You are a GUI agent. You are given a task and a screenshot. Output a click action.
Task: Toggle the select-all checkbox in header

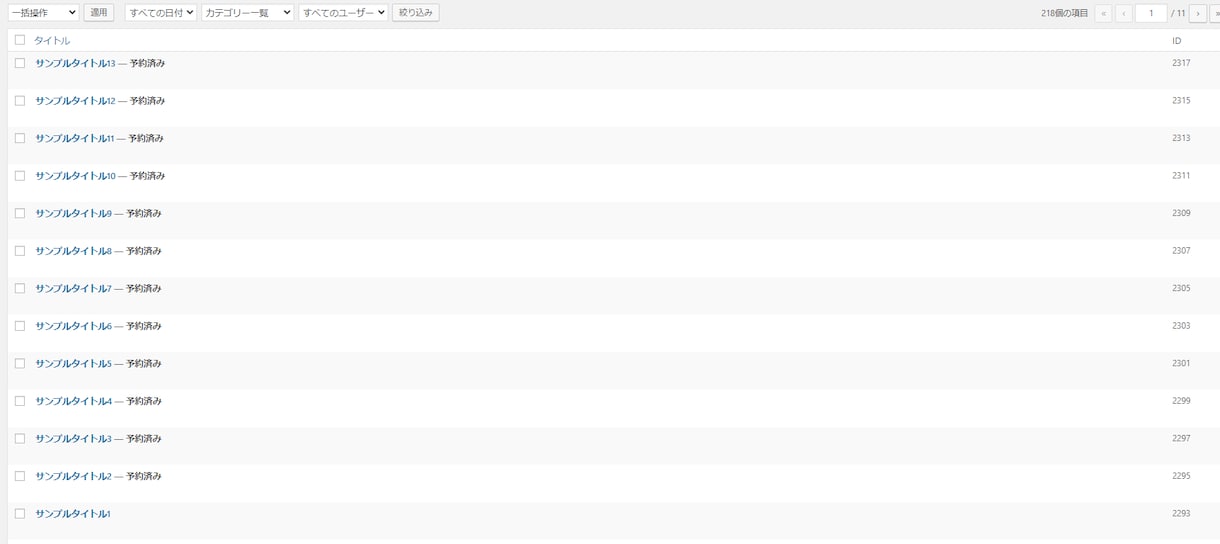[x=19, y=40]
